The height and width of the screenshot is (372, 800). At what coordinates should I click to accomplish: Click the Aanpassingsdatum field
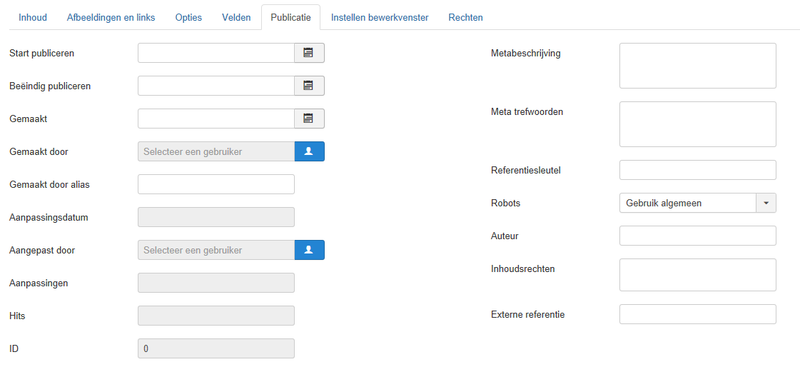[x=216, y=217]
